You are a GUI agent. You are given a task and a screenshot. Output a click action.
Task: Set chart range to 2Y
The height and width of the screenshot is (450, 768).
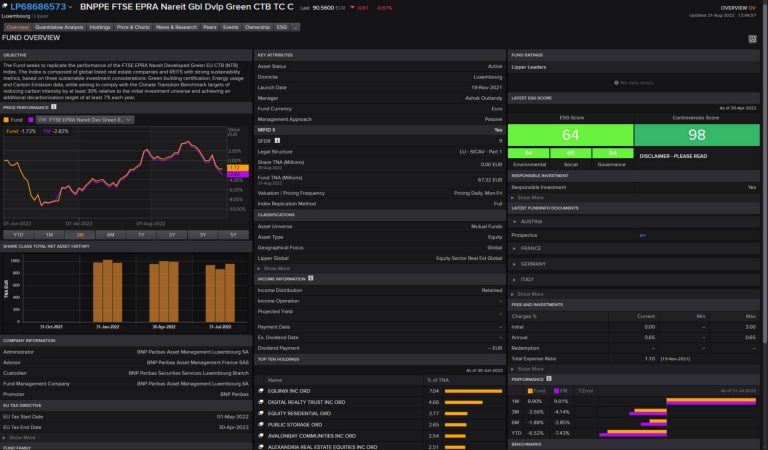[x=172, y=235]
